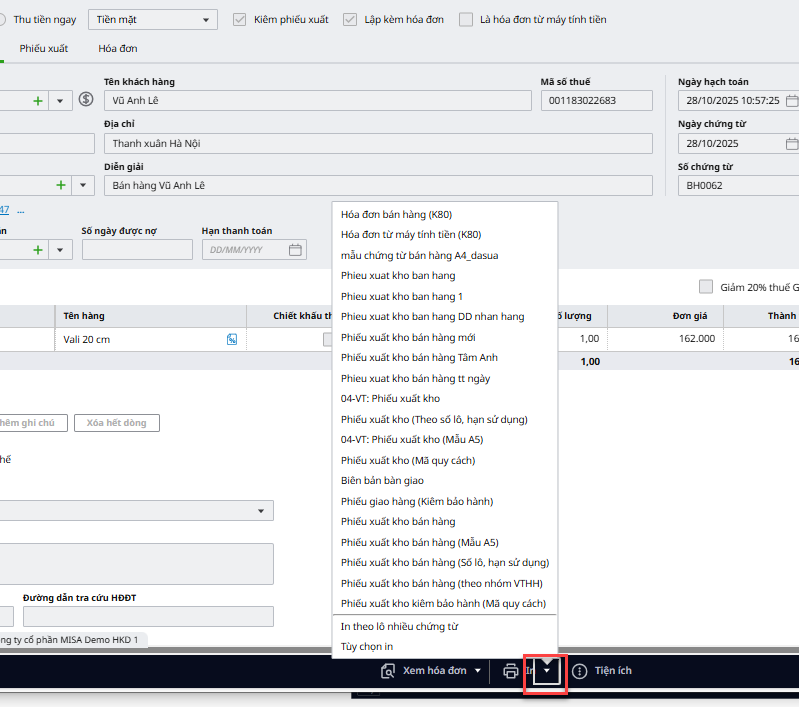Click into the Diễn giải text field

coord(378,186)
